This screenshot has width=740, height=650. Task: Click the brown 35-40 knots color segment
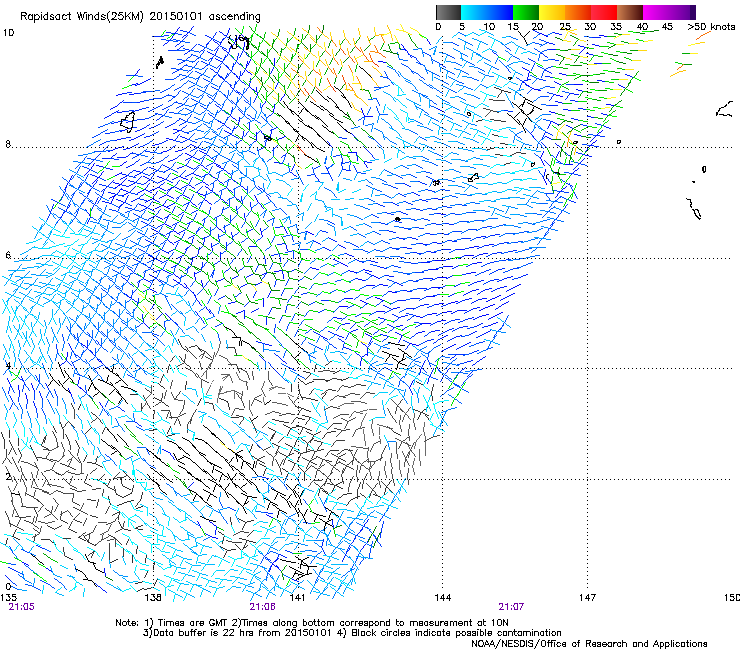click(630, 12)
